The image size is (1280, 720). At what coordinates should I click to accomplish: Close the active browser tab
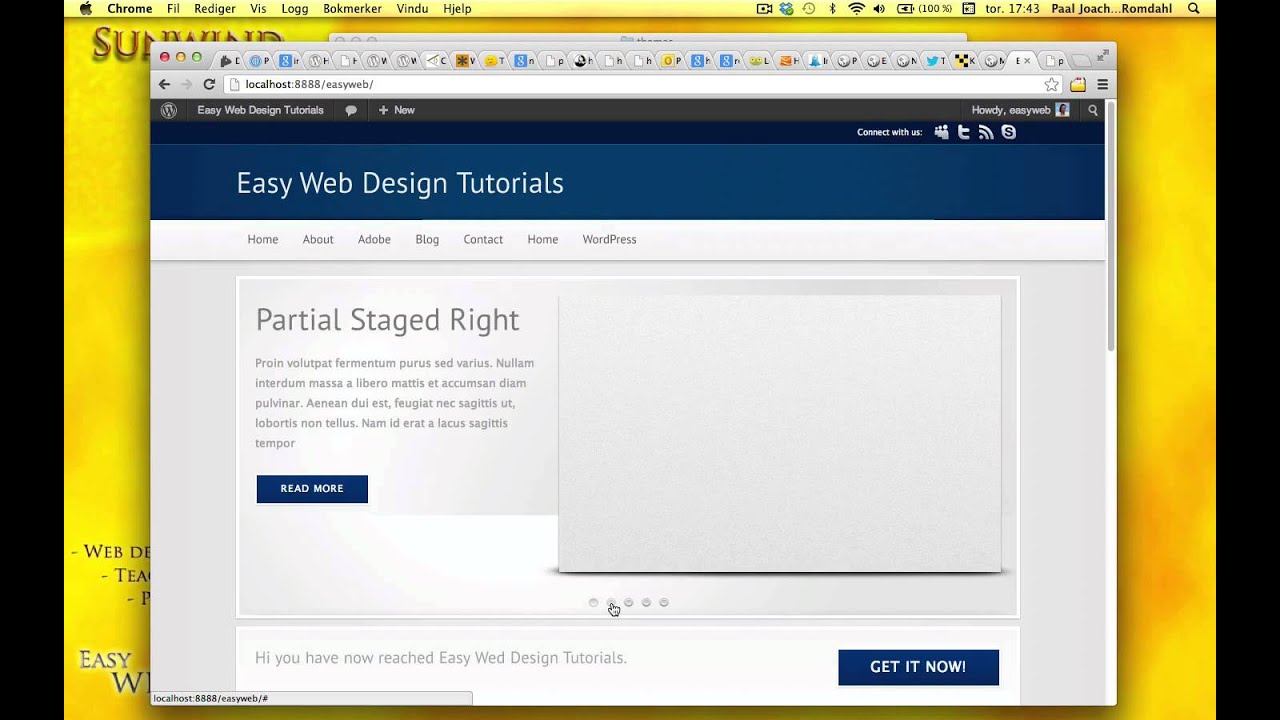(x=1027, y=60)
